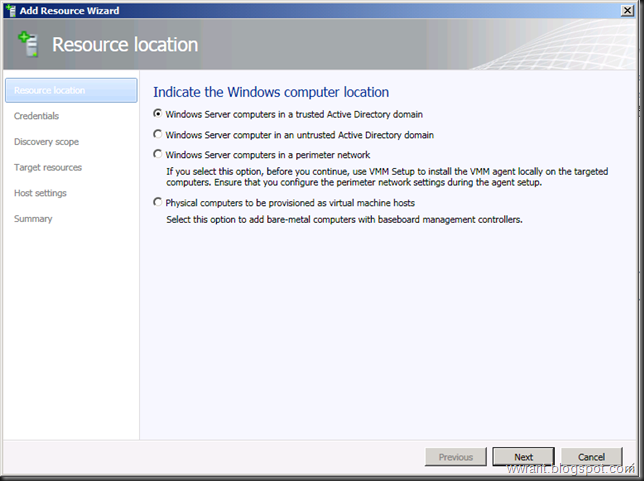
Task: Select the perimeter network radio button
Action: 157,155
